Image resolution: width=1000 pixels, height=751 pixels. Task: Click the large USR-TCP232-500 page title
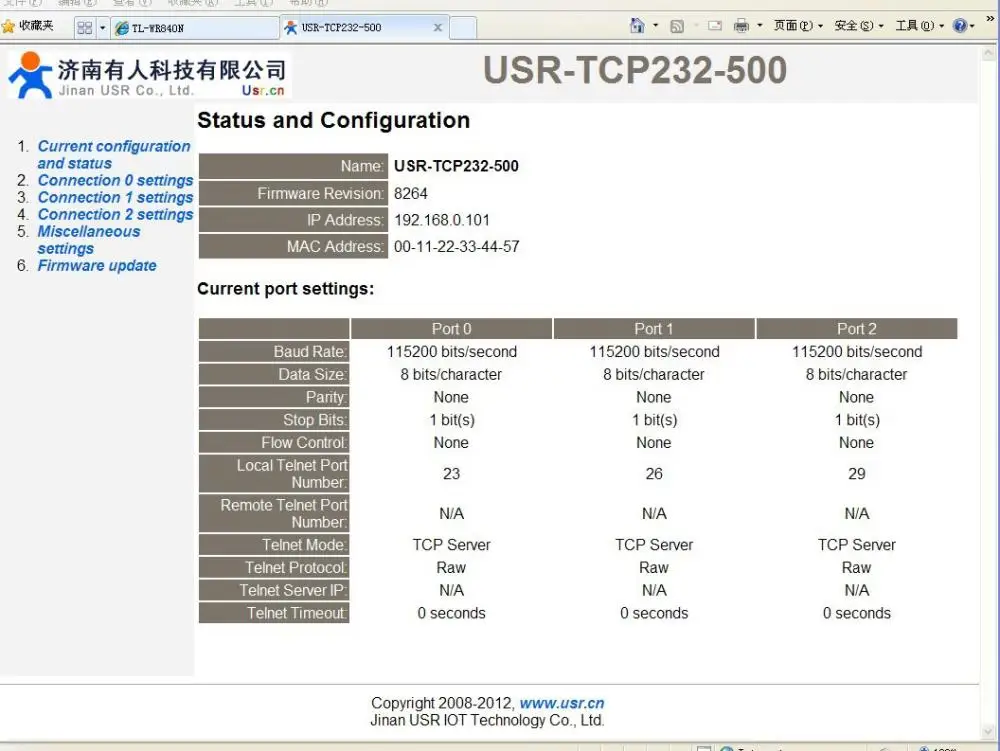pos(635,70)
